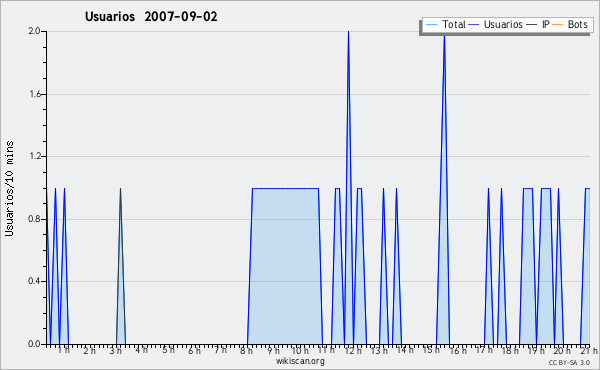Image resolution: width=600 pixels, height=370 pixels.
Task: Click the '17 h' x-axis label
Action: click(484, 350)
